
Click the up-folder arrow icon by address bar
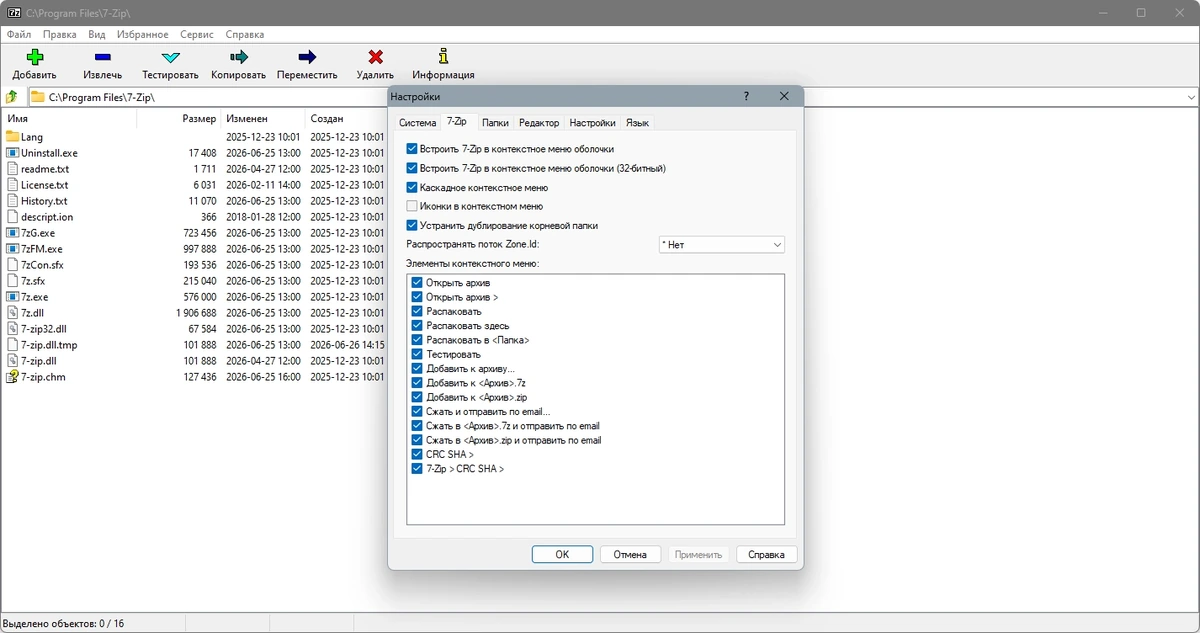point(12,97)
